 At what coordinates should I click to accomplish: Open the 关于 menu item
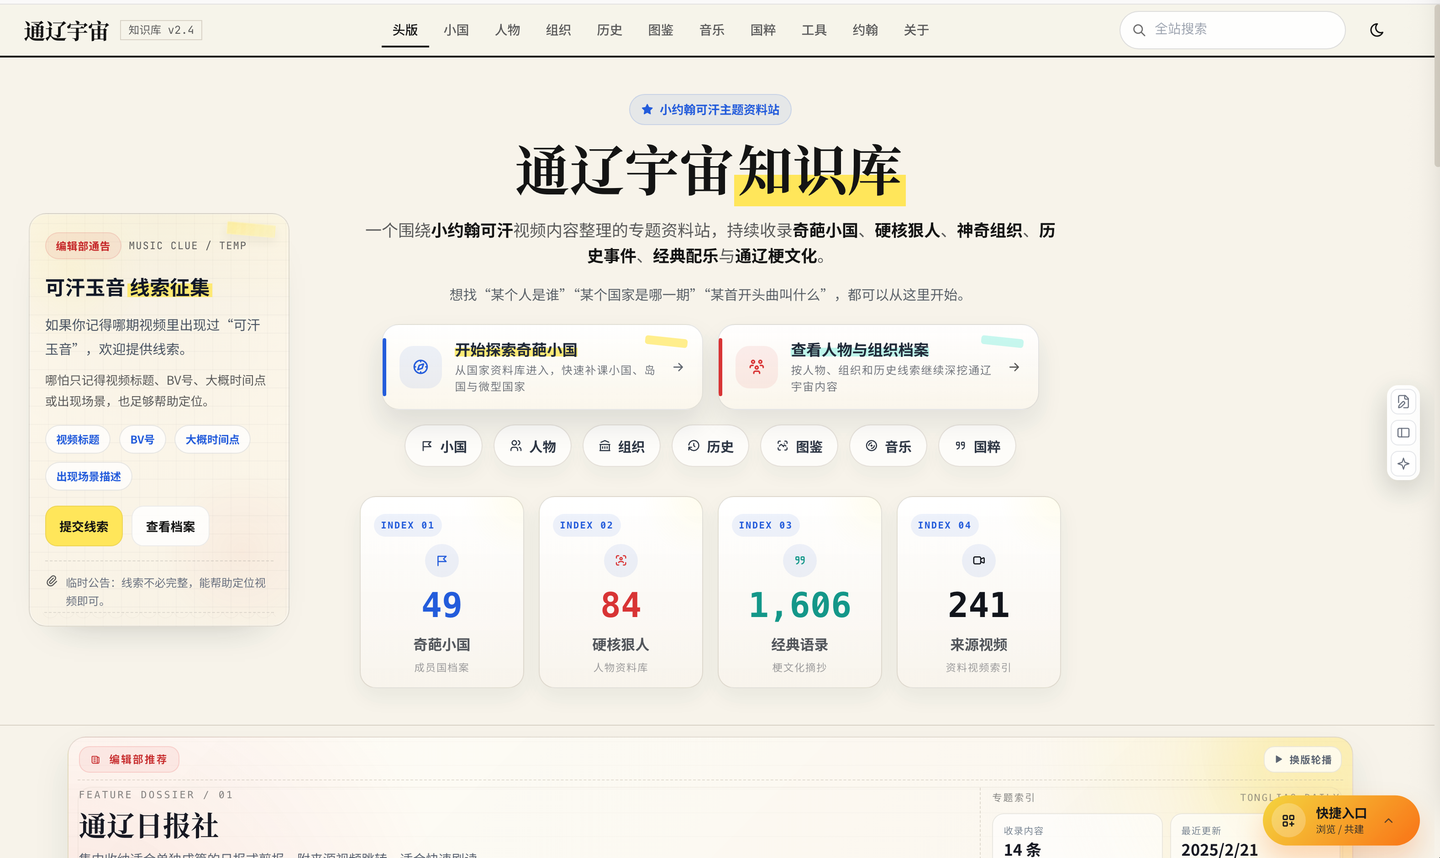916,30
